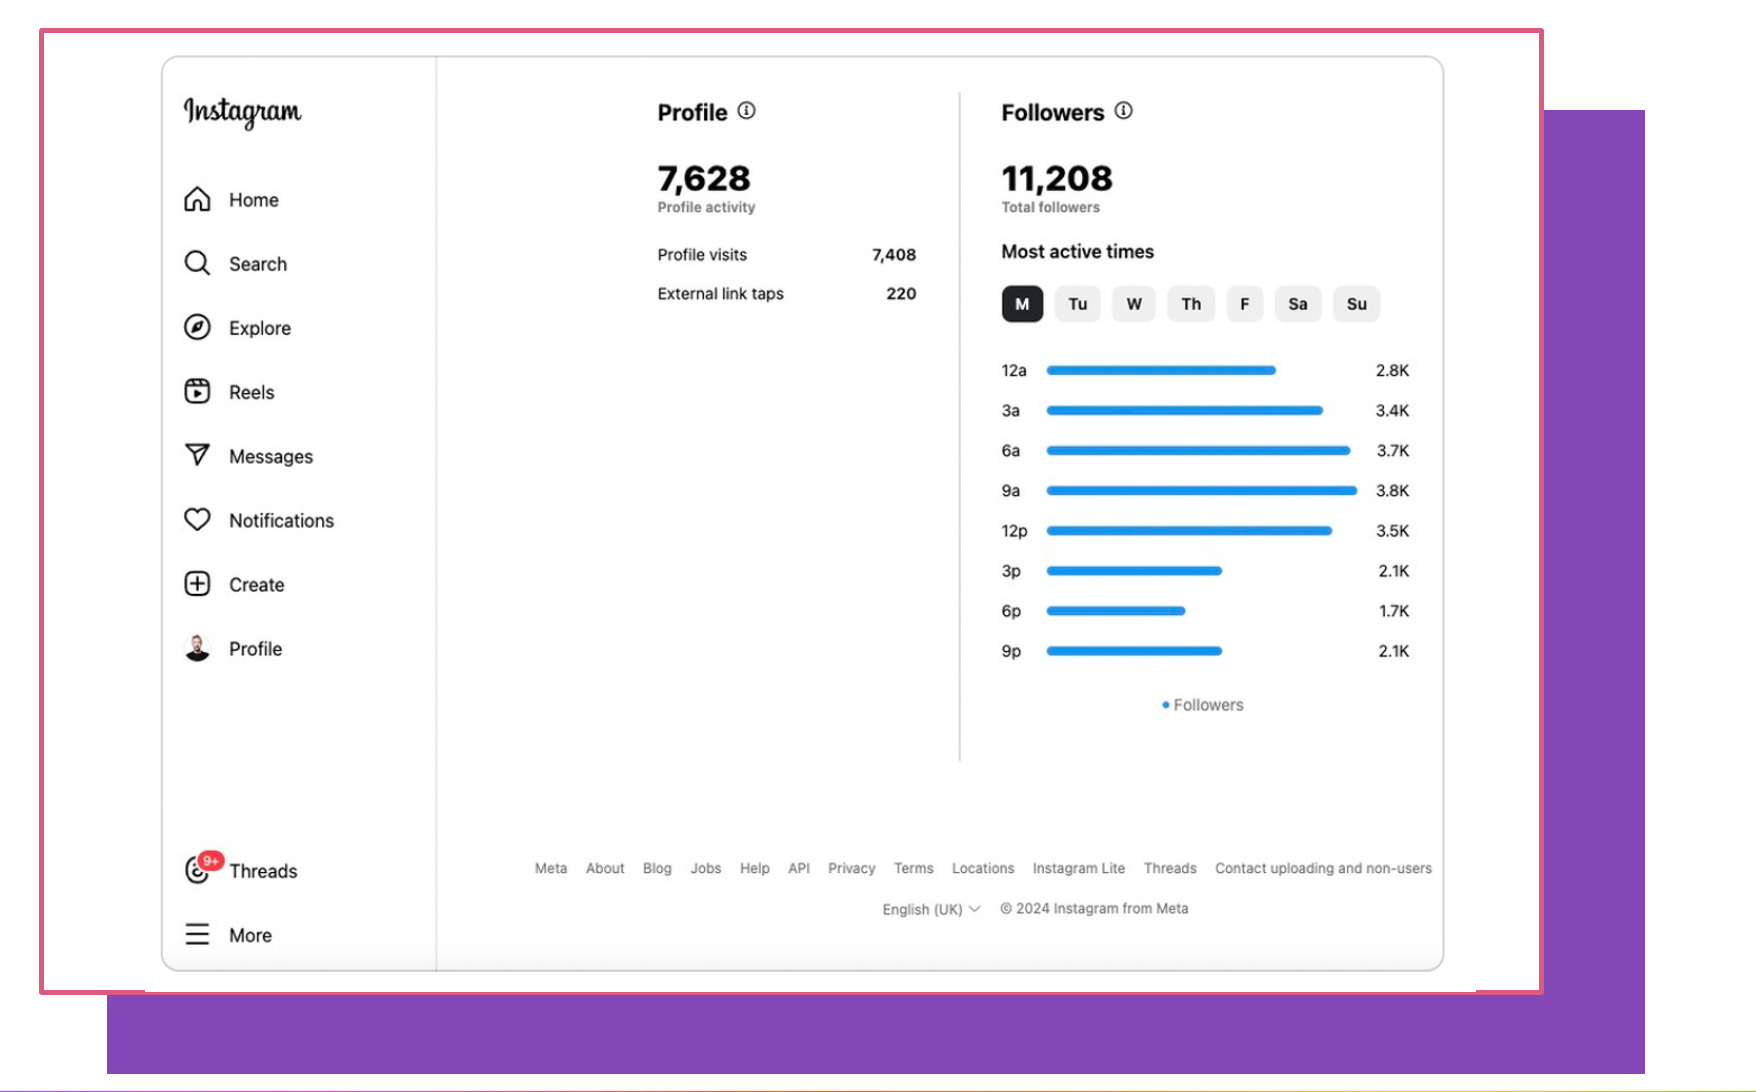1756x1092 pixels.
Task: Select Thursday (Th) day toggle
Action: point(1191,304)
